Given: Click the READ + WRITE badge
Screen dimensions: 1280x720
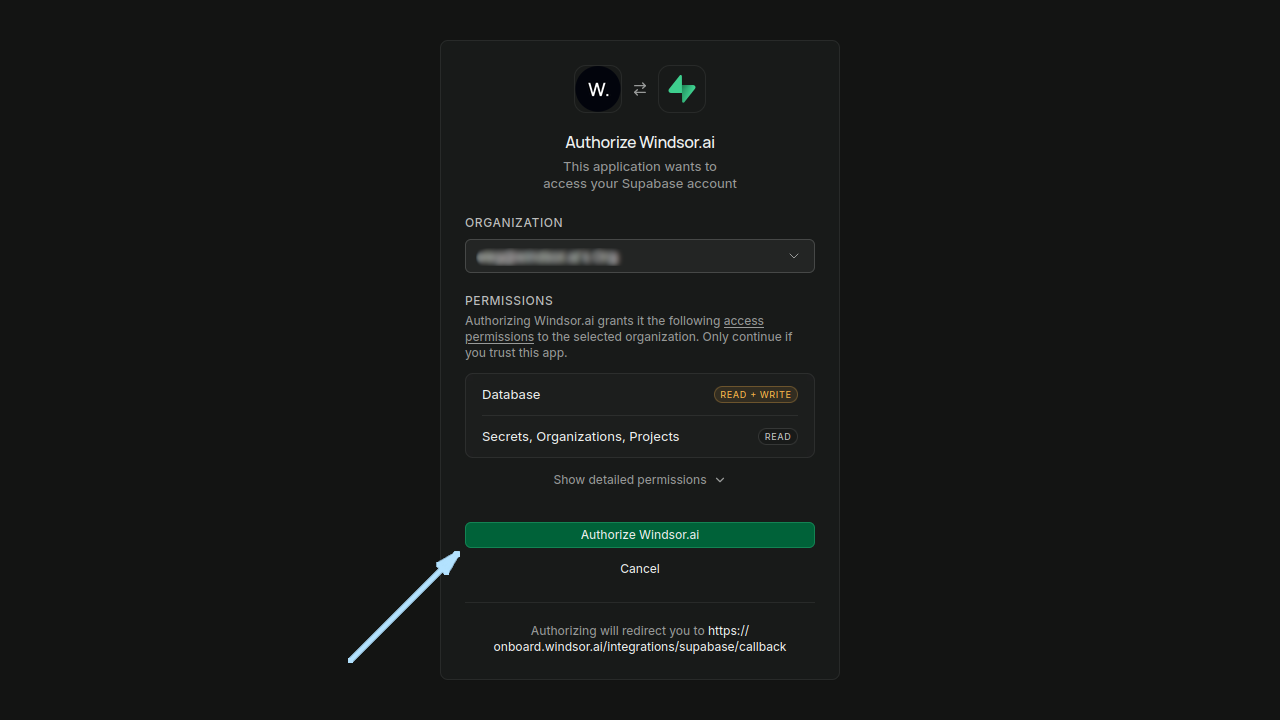Looking at the screenshot, I should (756, 395).
